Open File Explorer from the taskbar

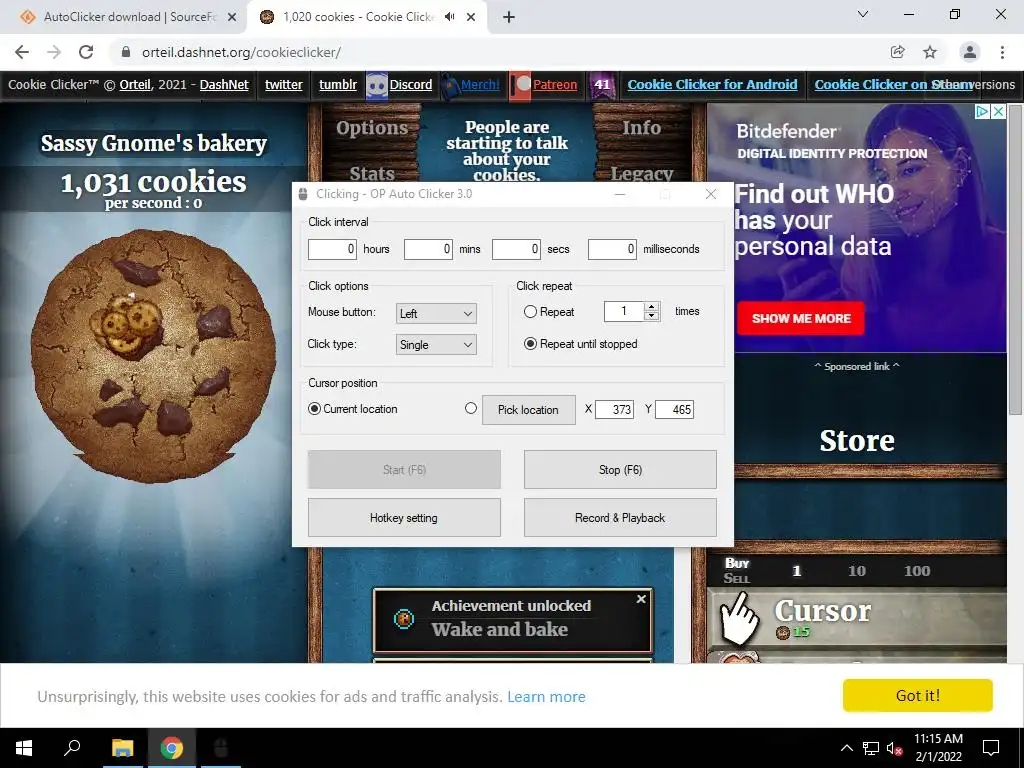(122, 748)
